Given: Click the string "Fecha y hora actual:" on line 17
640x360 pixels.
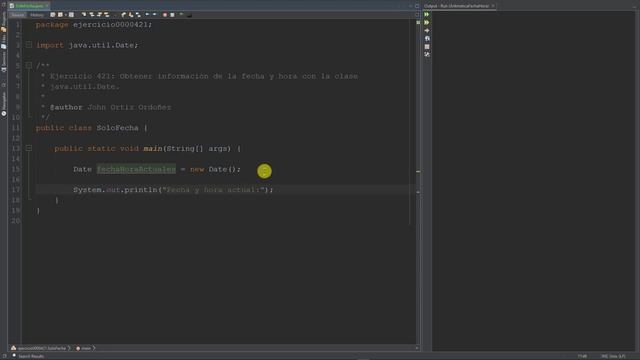Looking at the screenshot, I should [x=213, y=190].
